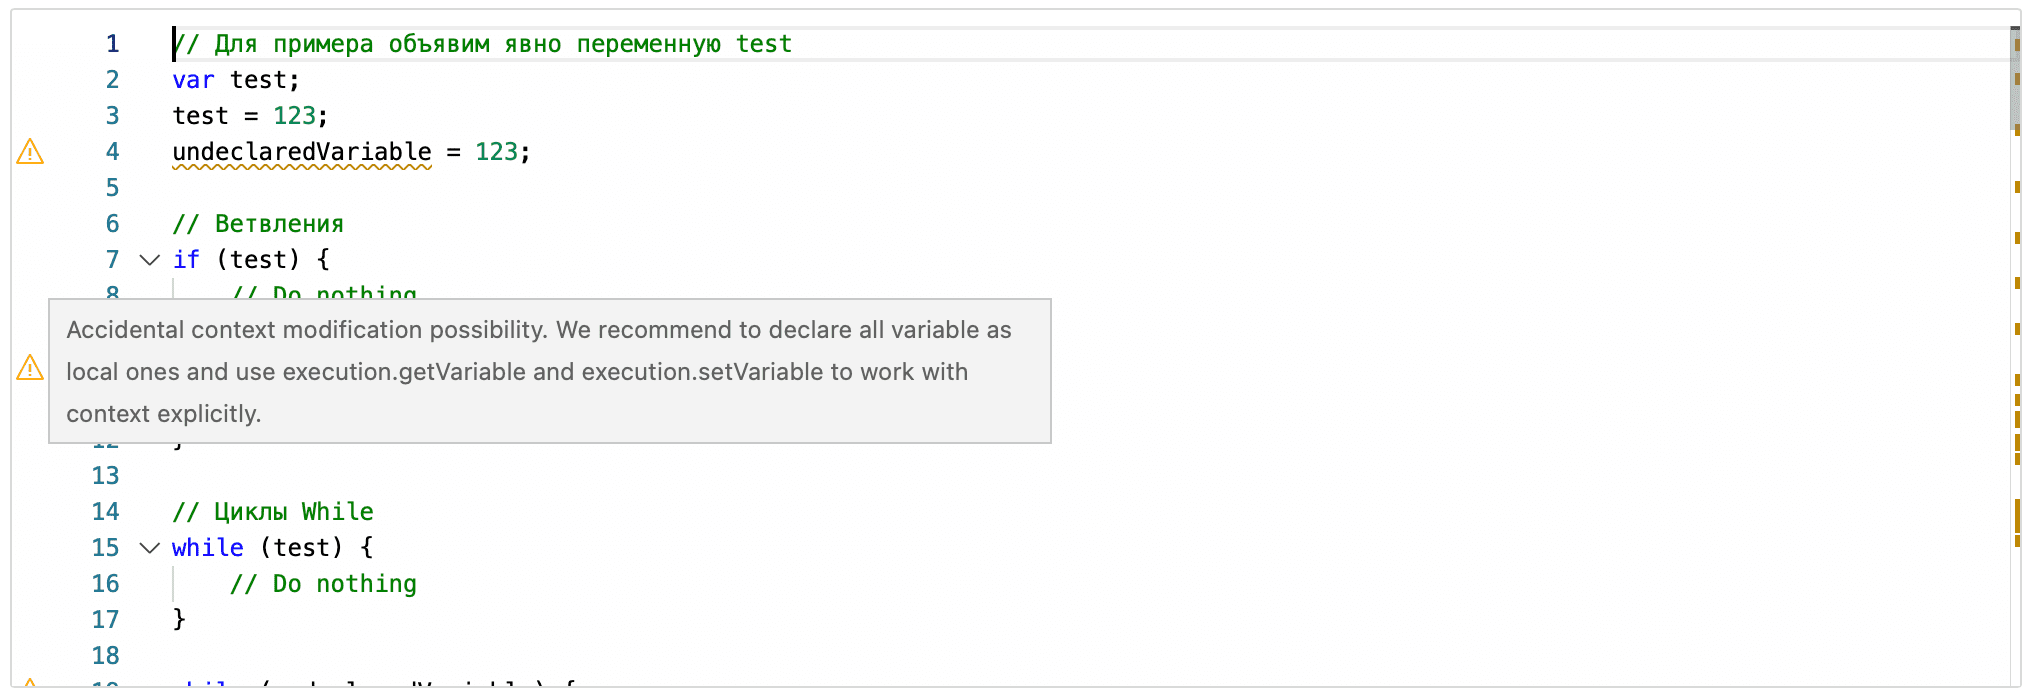Screen dimensions: 2030x694
Task: Click line number 14 in the gutter
Action: [x=105, y=512]
